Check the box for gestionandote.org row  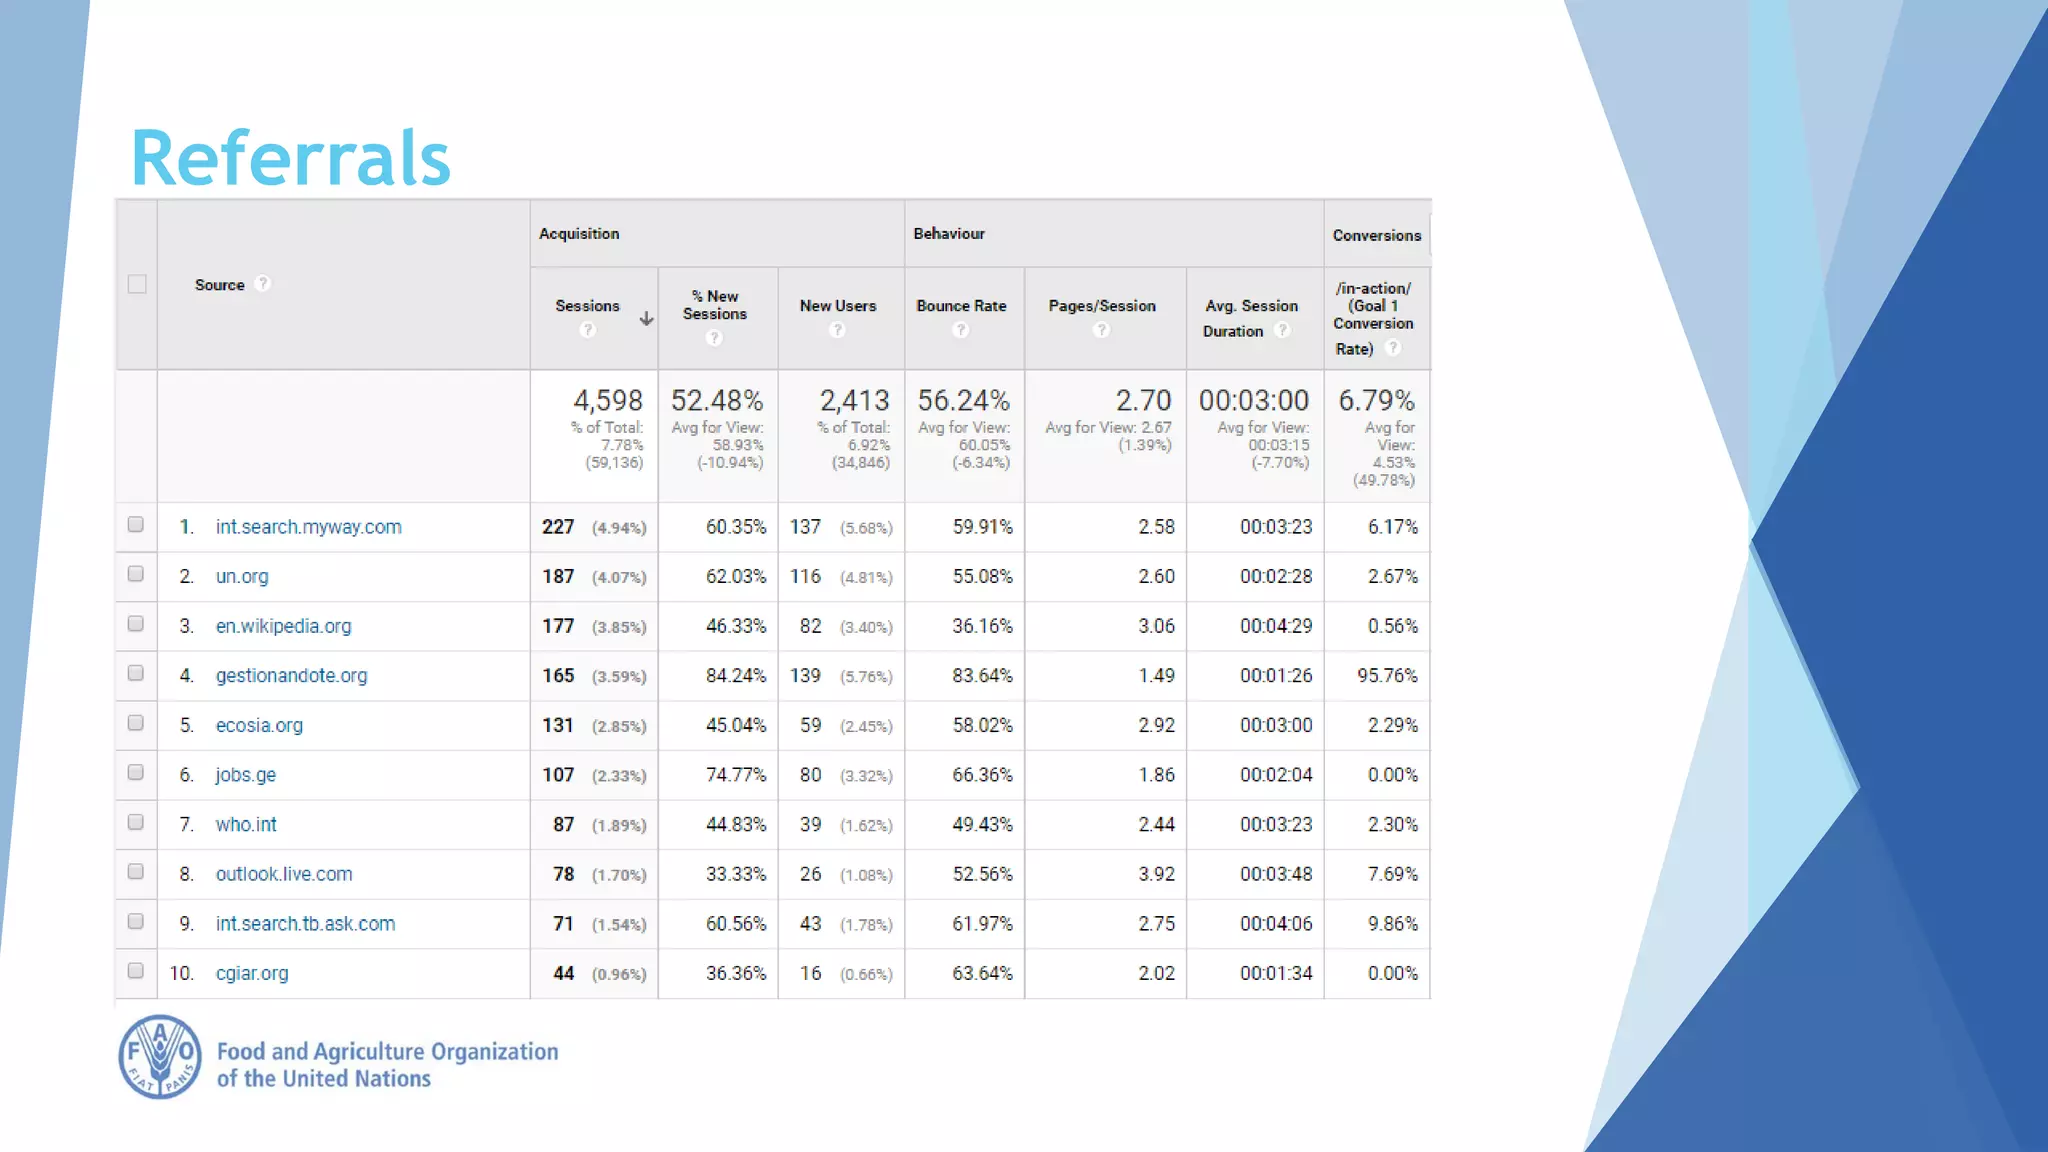136,673
